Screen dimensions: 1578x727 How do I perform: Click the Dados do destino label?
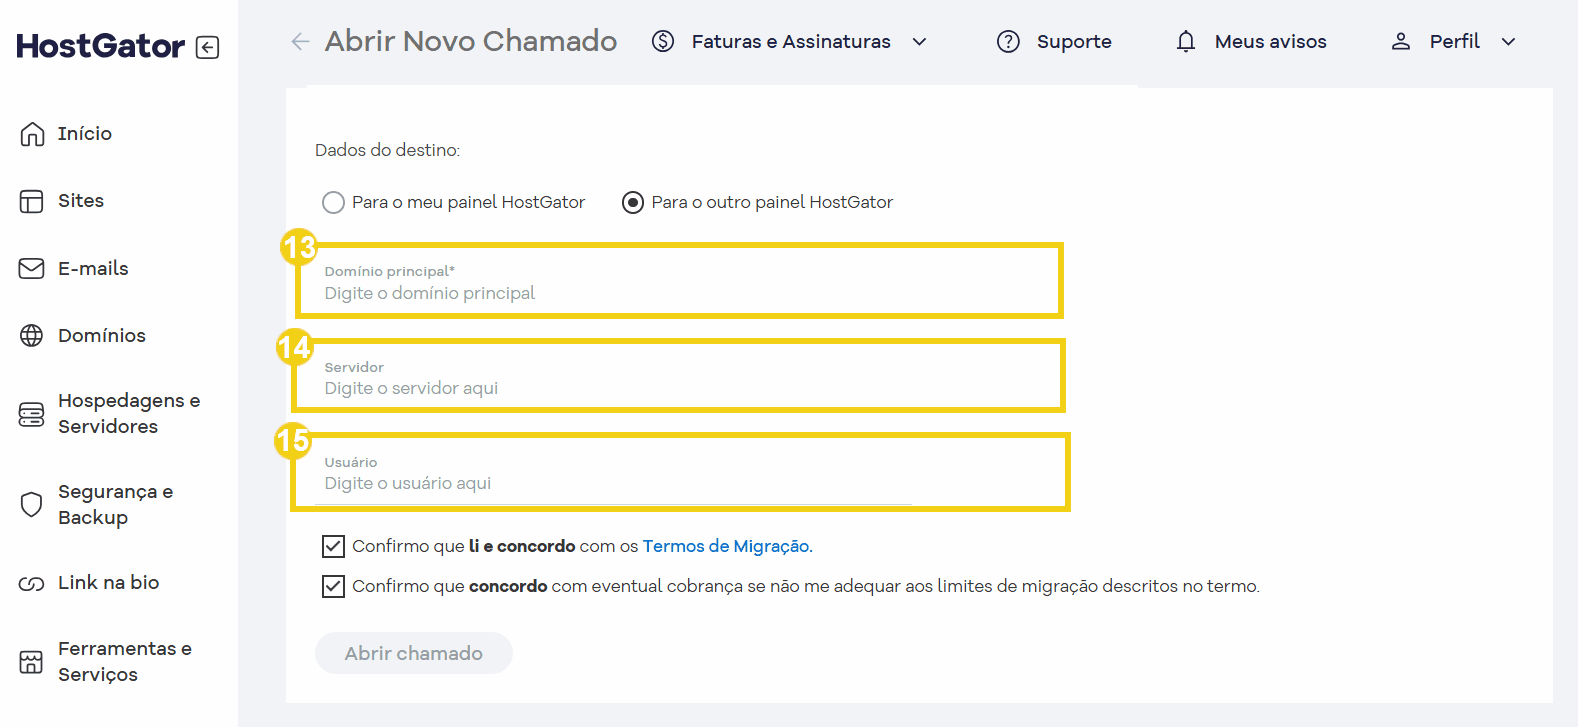(387, 150)
